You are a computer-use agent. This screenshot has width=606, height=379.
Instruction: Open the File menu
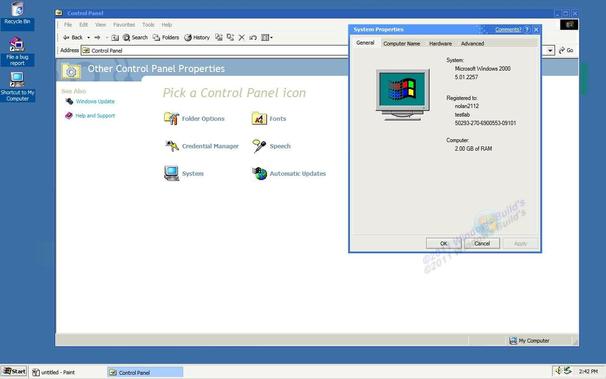pos(68,25)
